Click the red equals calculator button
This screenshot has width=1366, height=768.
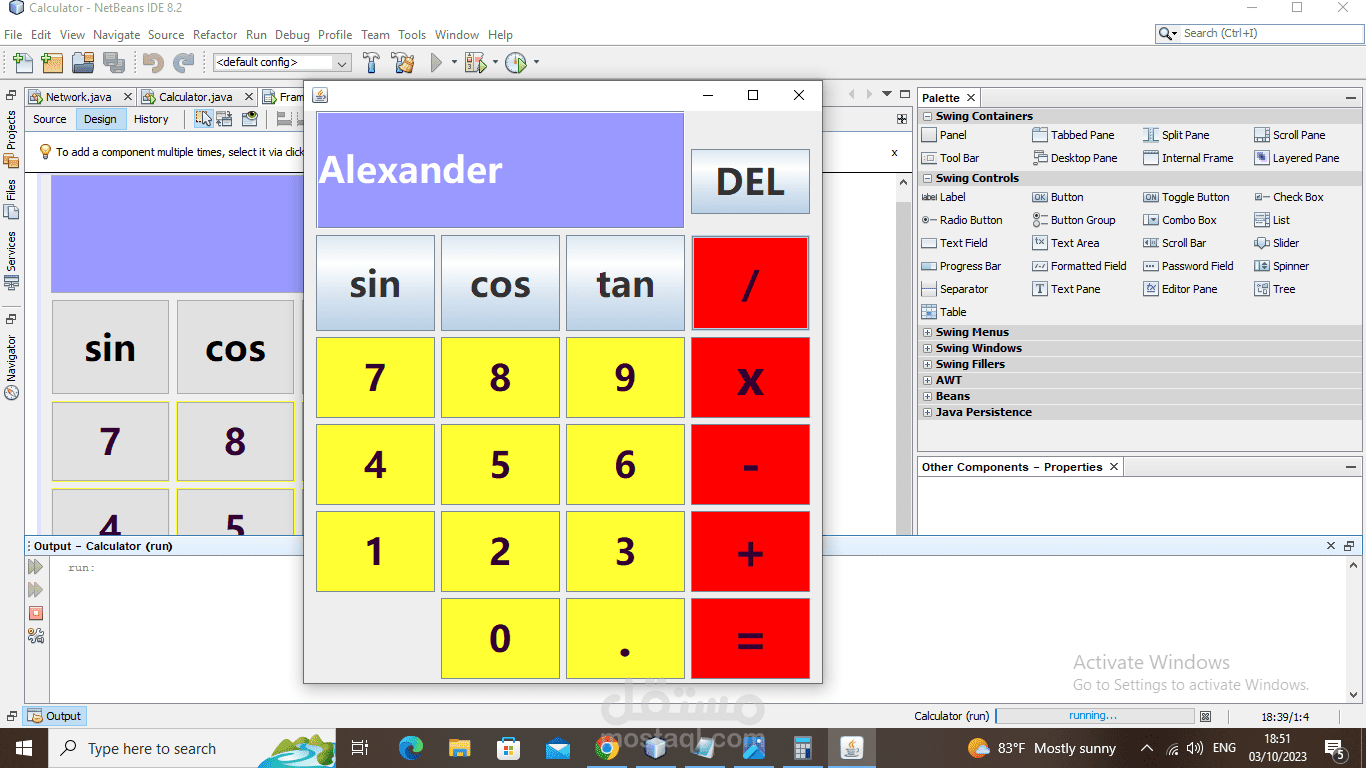click(x=750, y=639)
